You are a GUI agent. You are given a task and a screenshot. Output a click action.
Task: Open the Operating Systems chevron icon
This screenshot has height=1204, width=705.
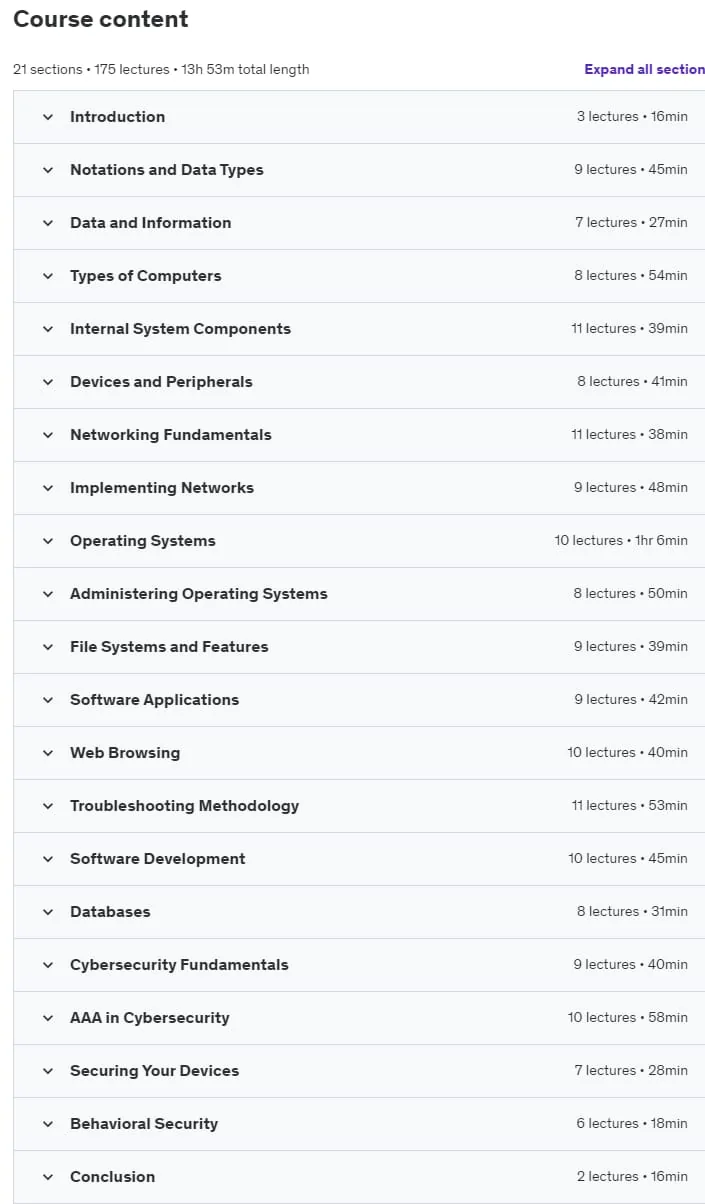[48, 541]
